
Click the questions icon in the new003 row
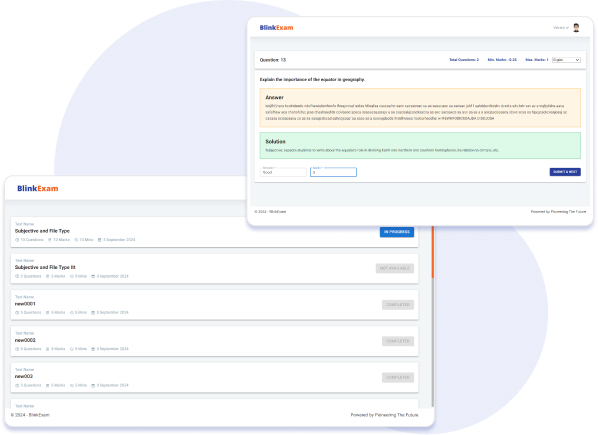[17, 385]
